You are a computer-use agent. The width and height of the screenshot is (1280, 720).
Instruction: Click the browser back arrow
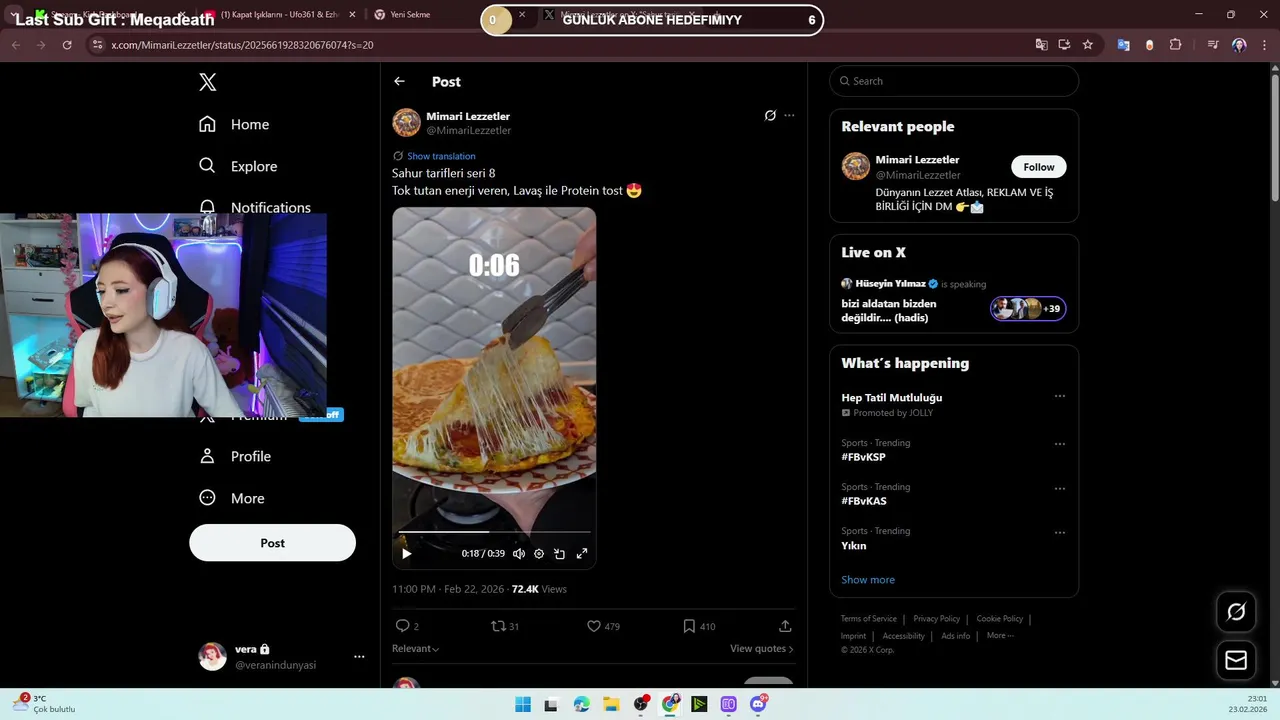(16, 45)
